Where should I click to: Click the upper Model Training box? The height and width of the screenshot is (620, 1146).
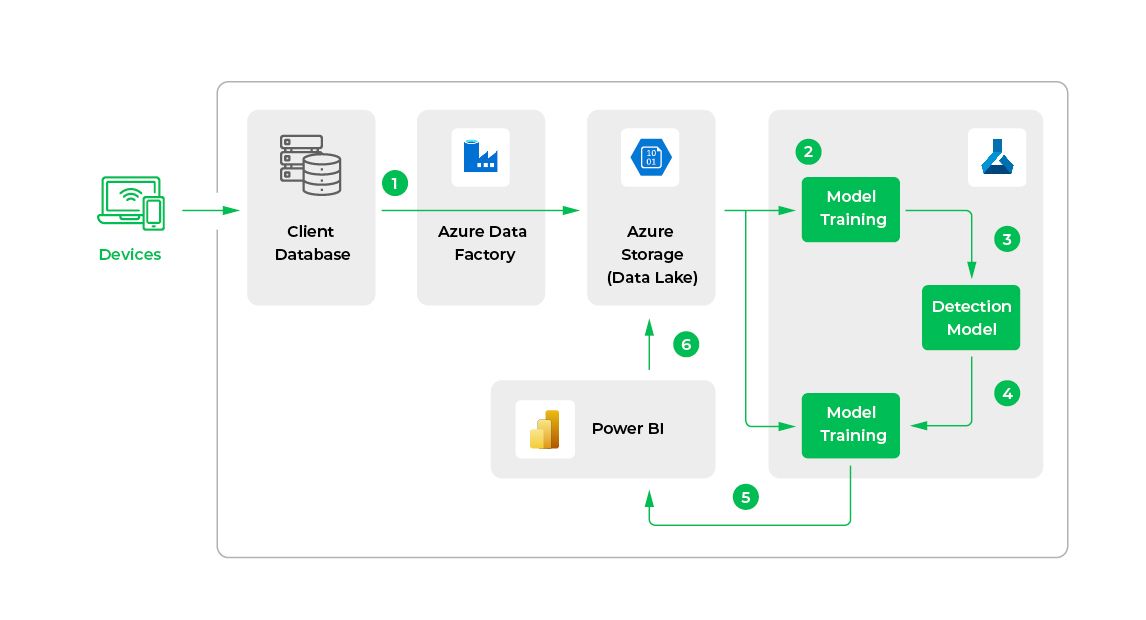851,209
